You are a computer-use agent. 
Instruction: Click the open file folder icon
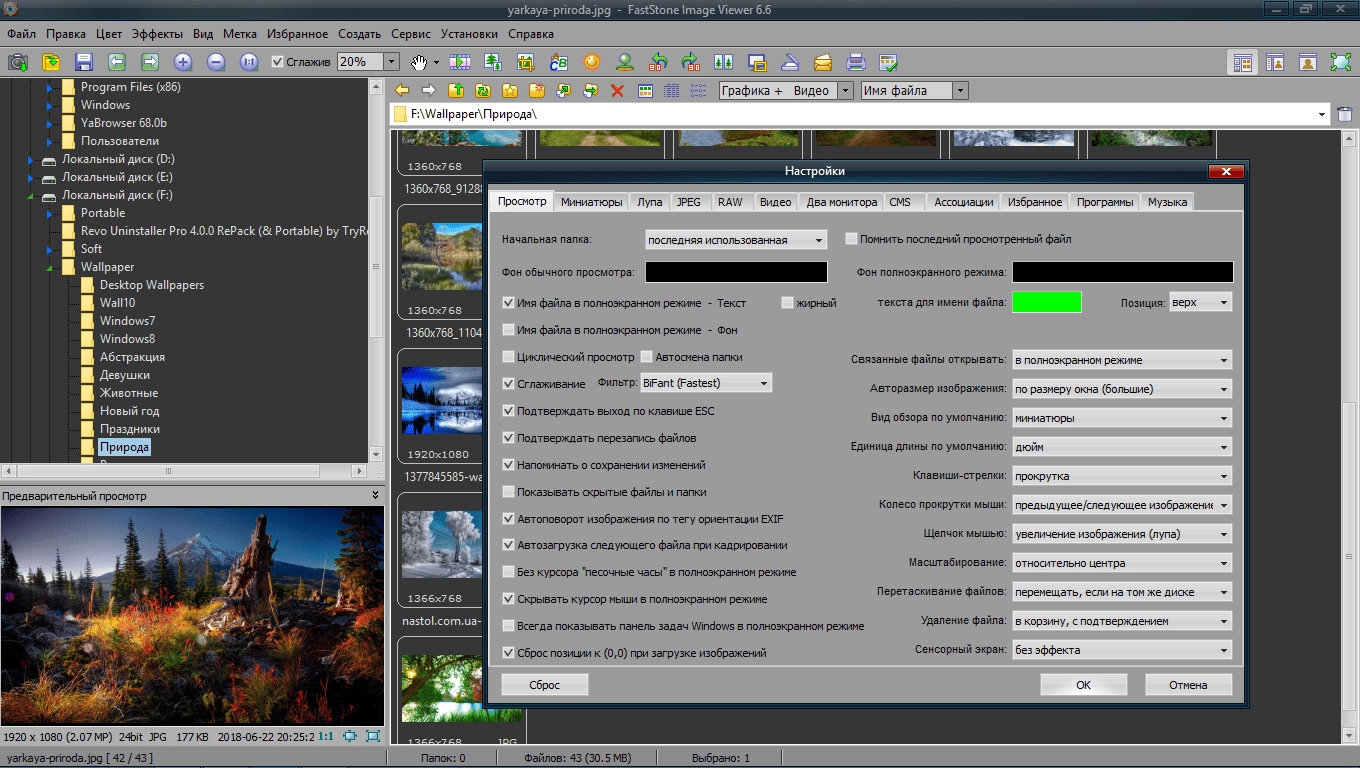(x=51, y=62)
